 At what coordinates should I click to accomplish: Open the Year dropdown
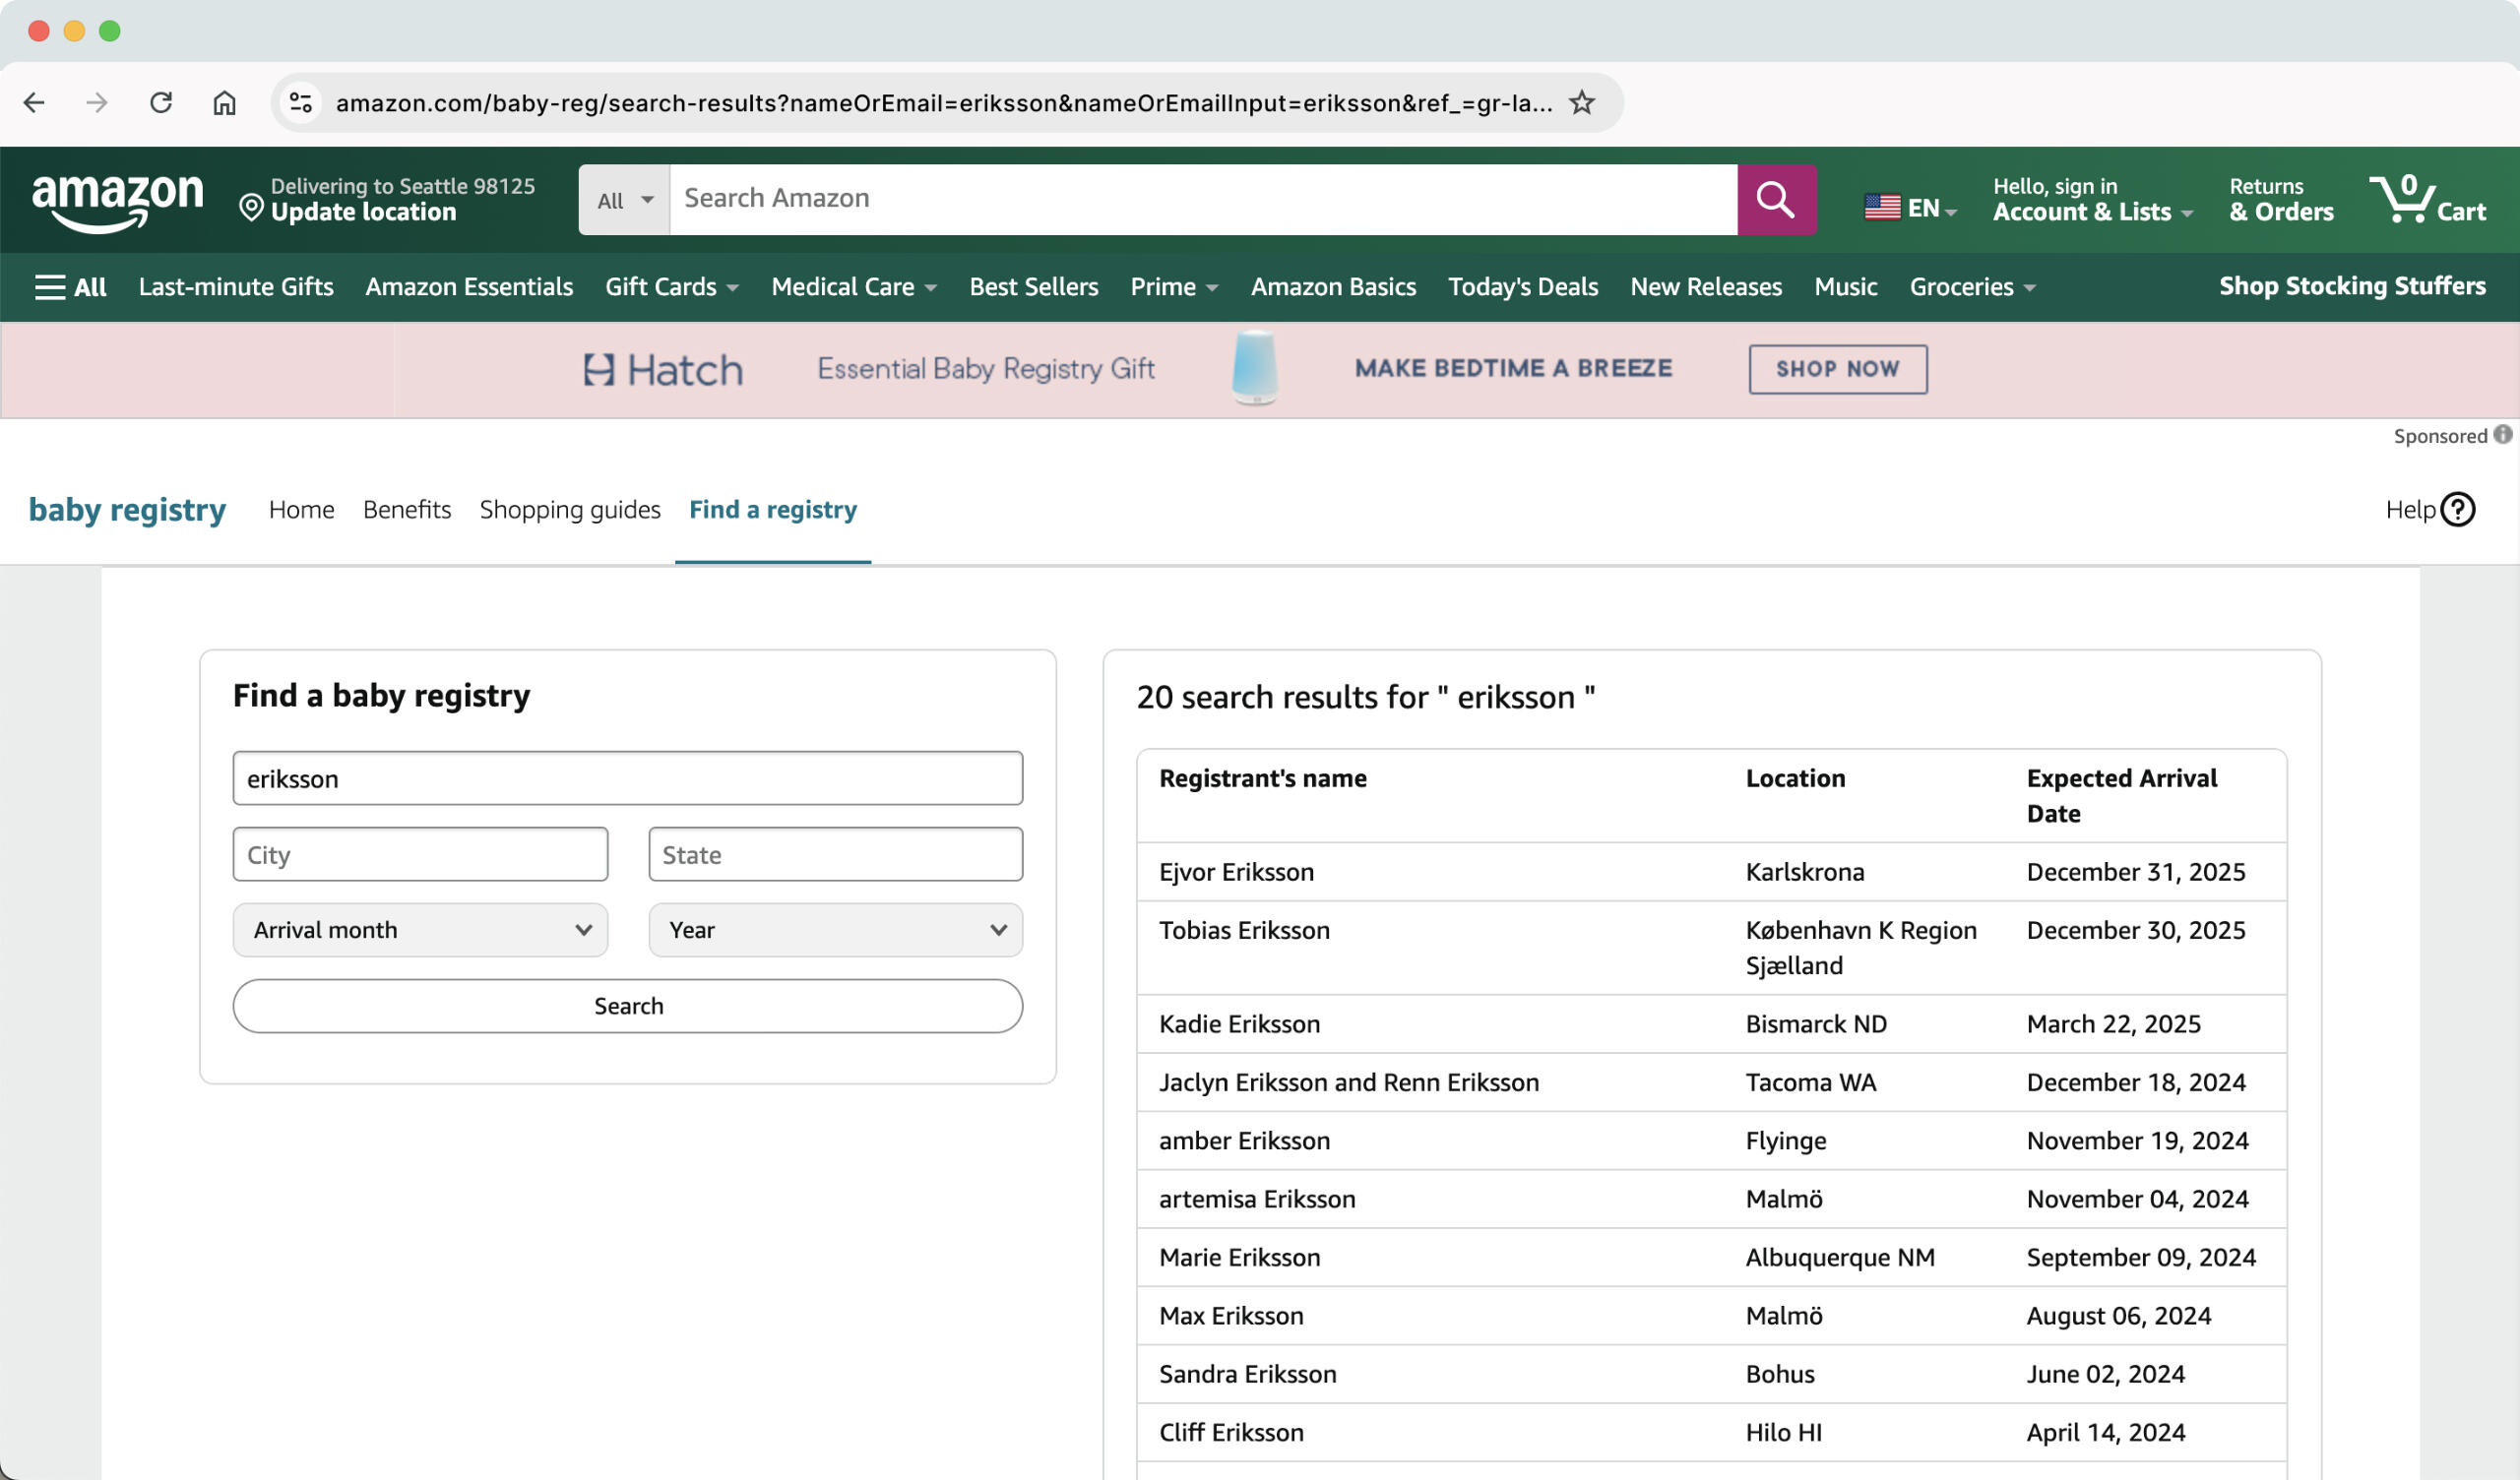[x=835, y=929]
